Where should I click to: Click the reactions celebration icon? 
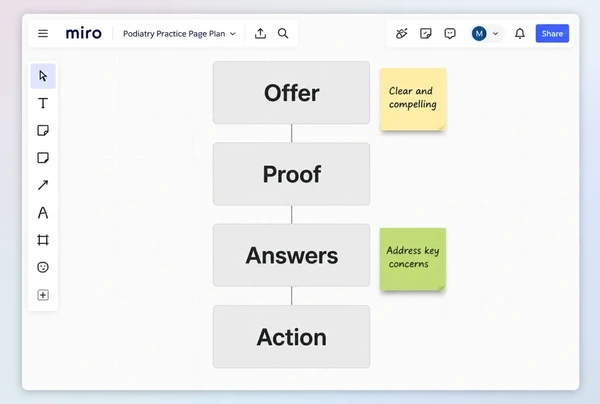pyautogui.click(x=401, y=34)
